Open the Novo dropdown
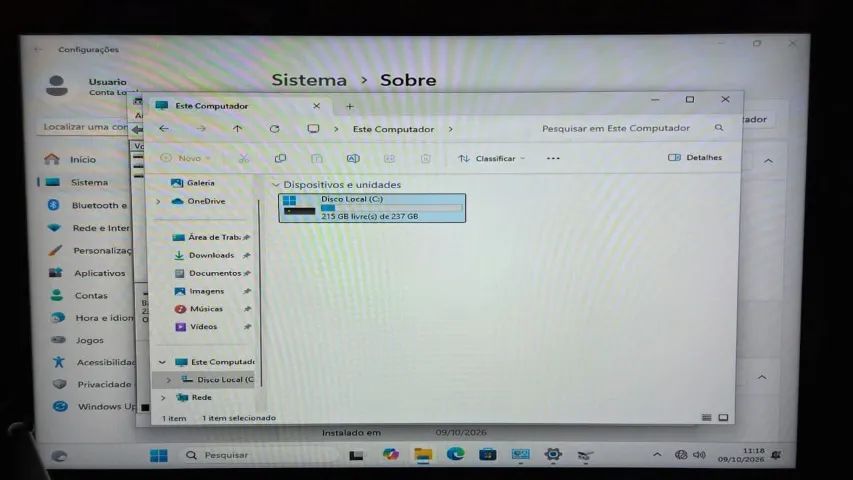This screenshot has height=480, width=853. (186, 158)
